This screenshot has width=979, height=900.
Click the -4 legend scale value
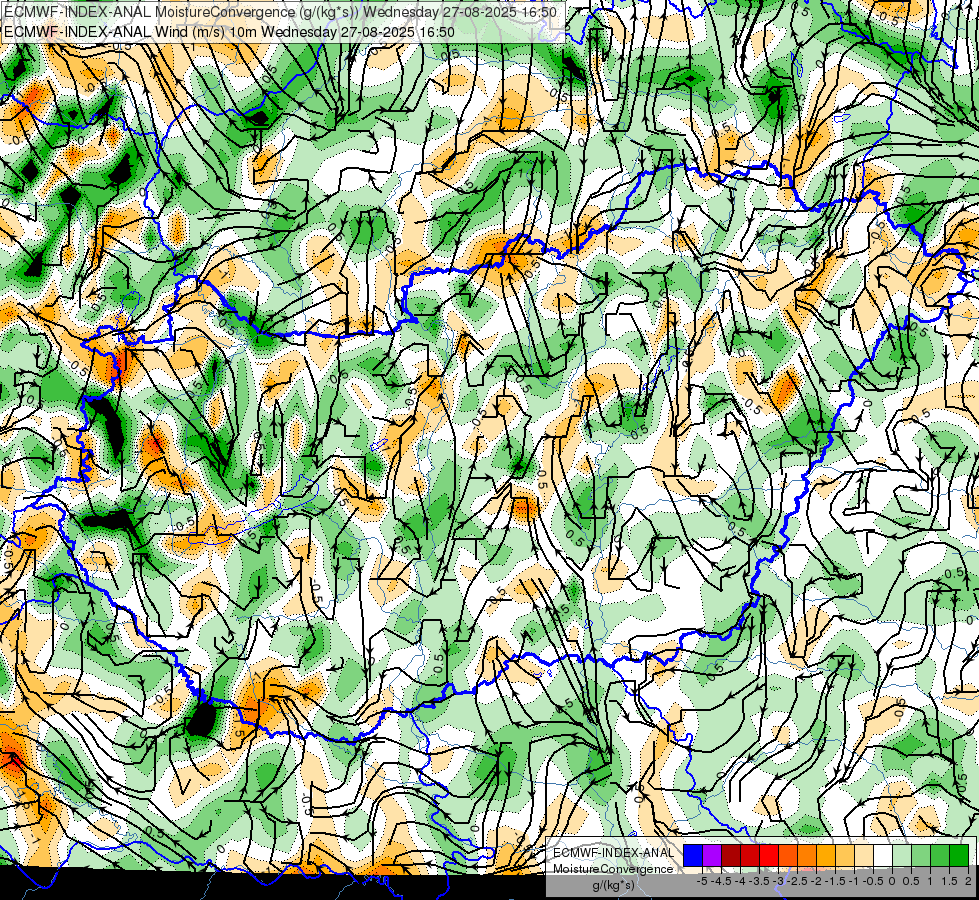click(740, 881)
